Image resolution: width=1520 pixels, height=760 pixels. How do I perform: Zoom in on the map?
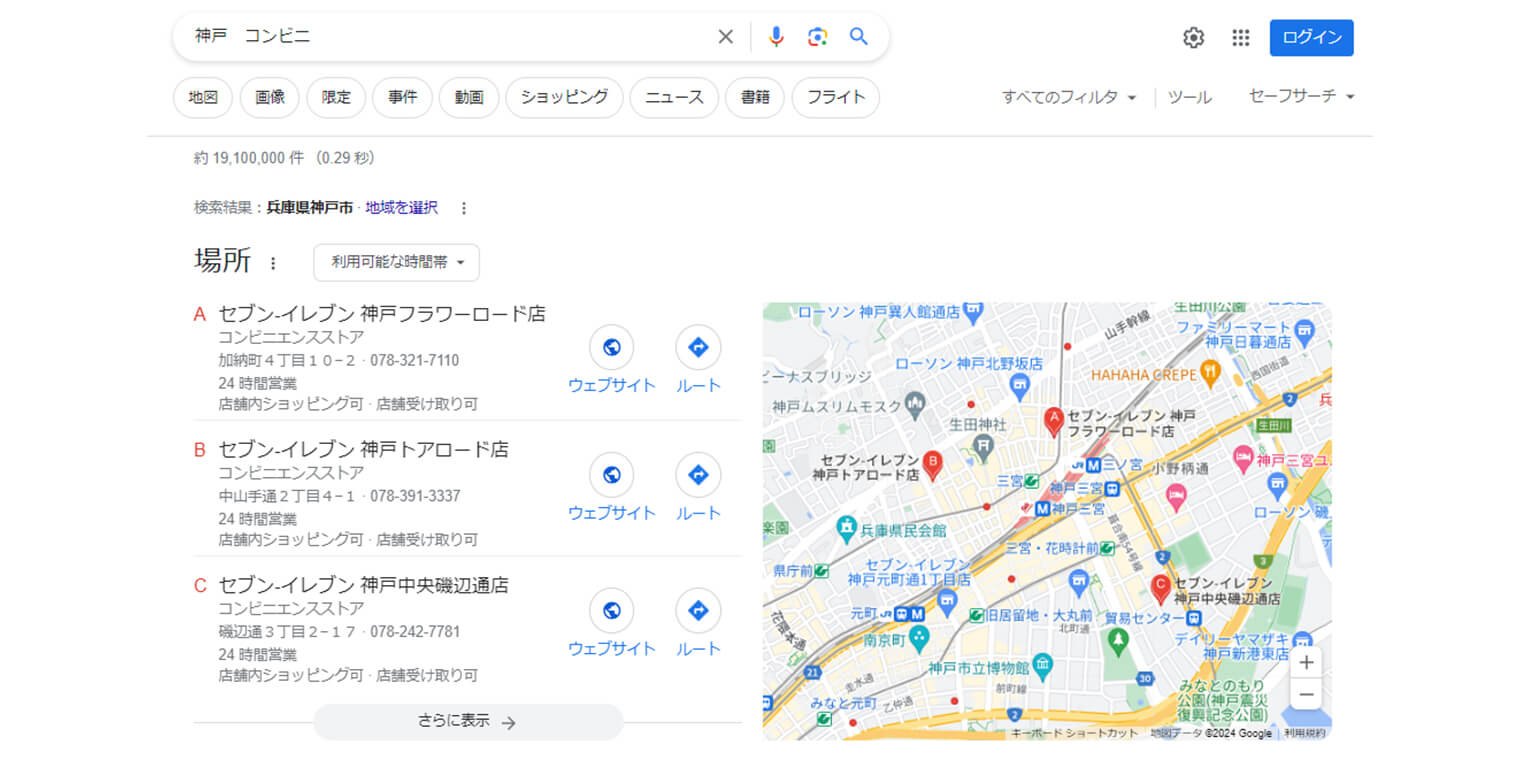(1306, 662)
